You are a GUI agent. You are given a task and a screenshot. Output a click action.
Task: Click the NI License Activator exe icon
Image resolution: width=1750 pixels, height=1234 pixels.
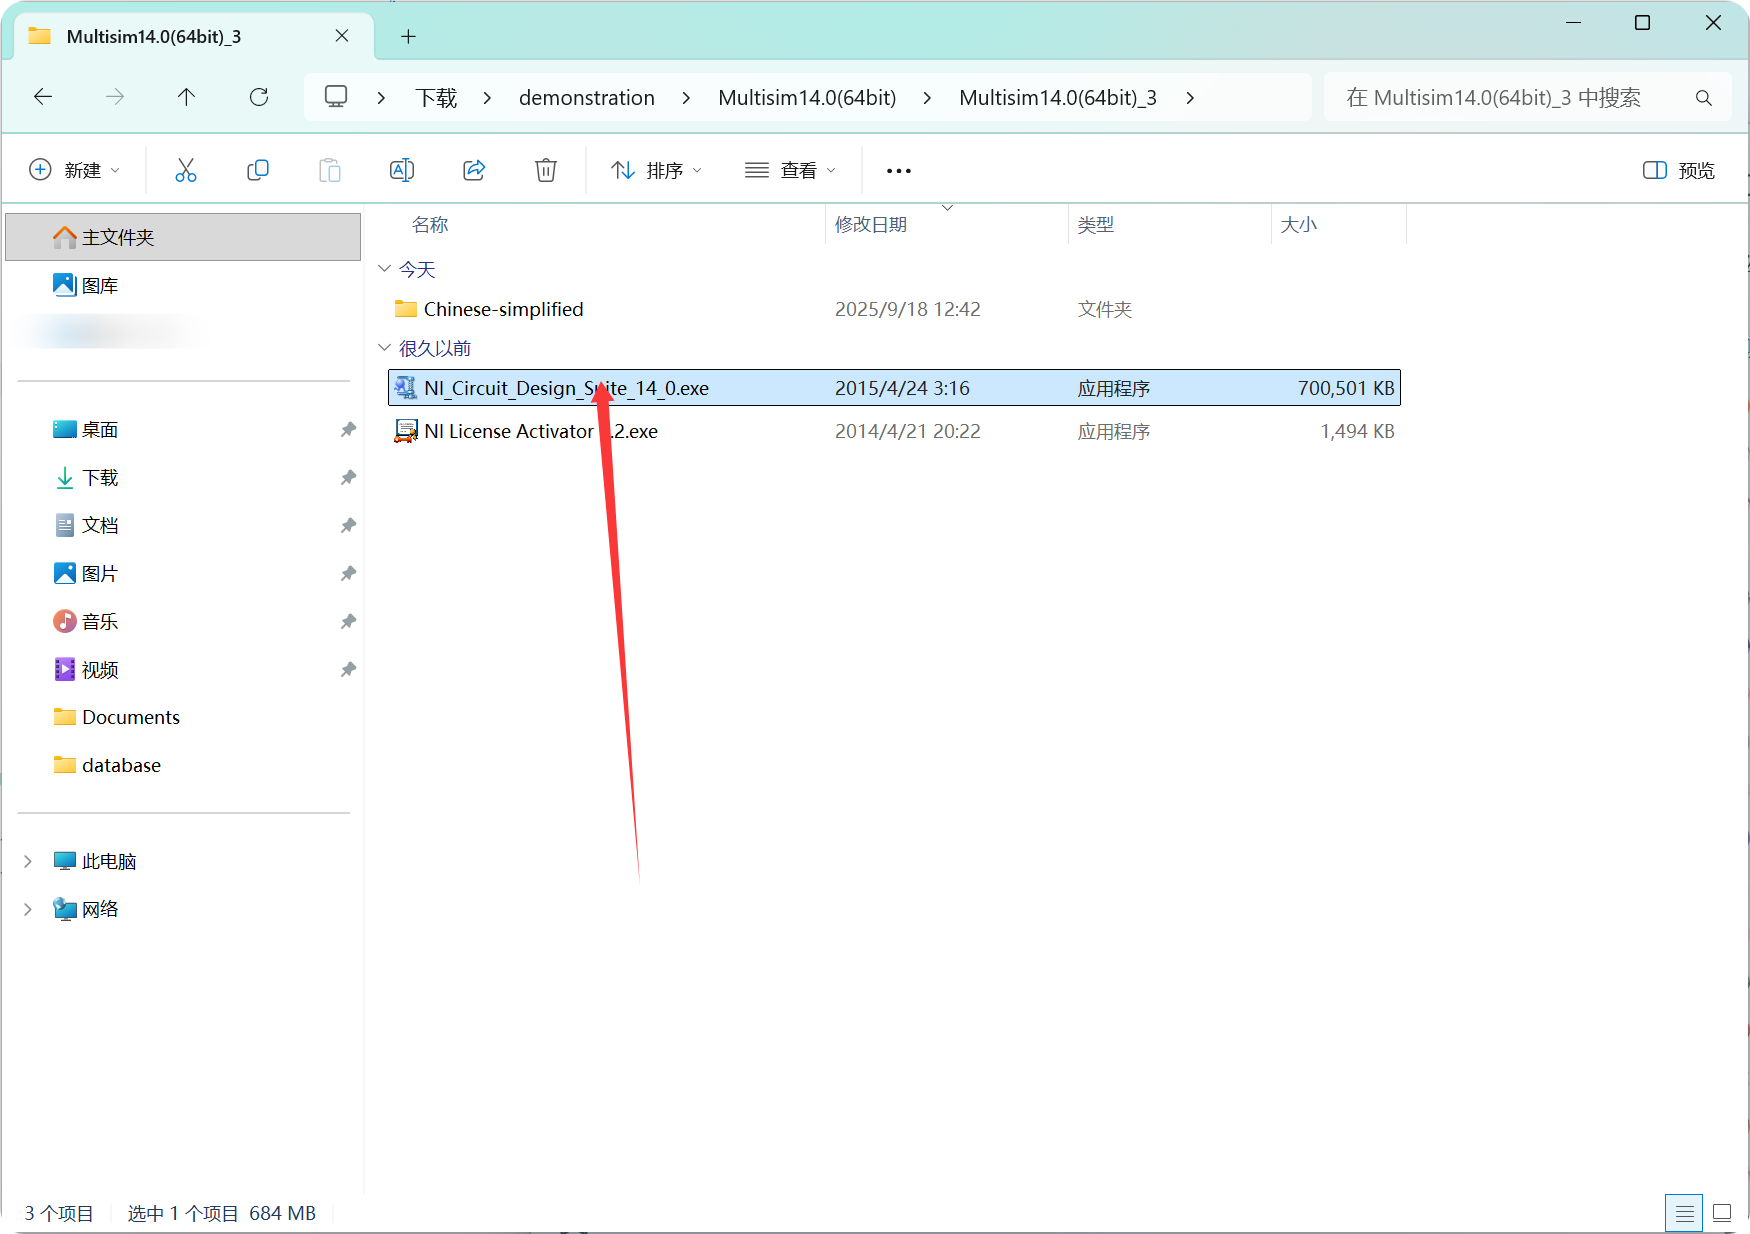tap(405, 431)
